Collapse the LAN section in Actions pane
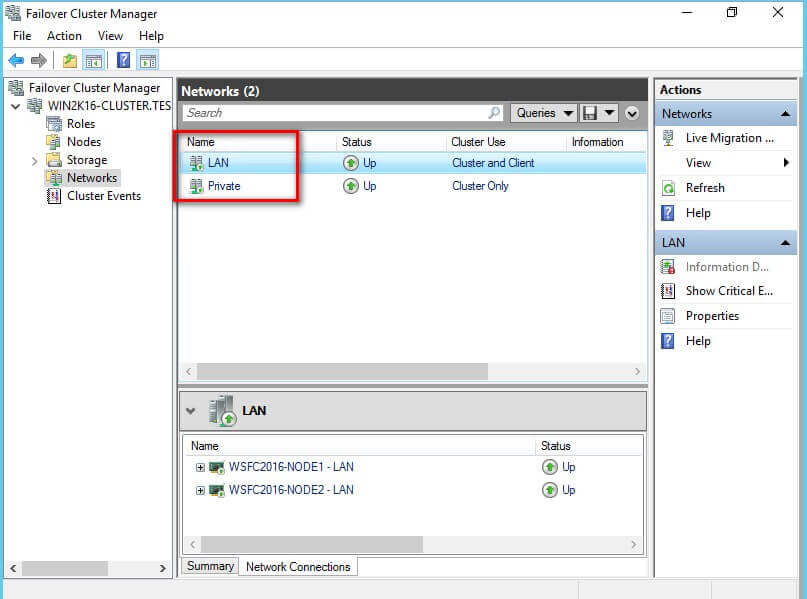Viewport: 807px width, 599px height. click(x=785, y=243)
